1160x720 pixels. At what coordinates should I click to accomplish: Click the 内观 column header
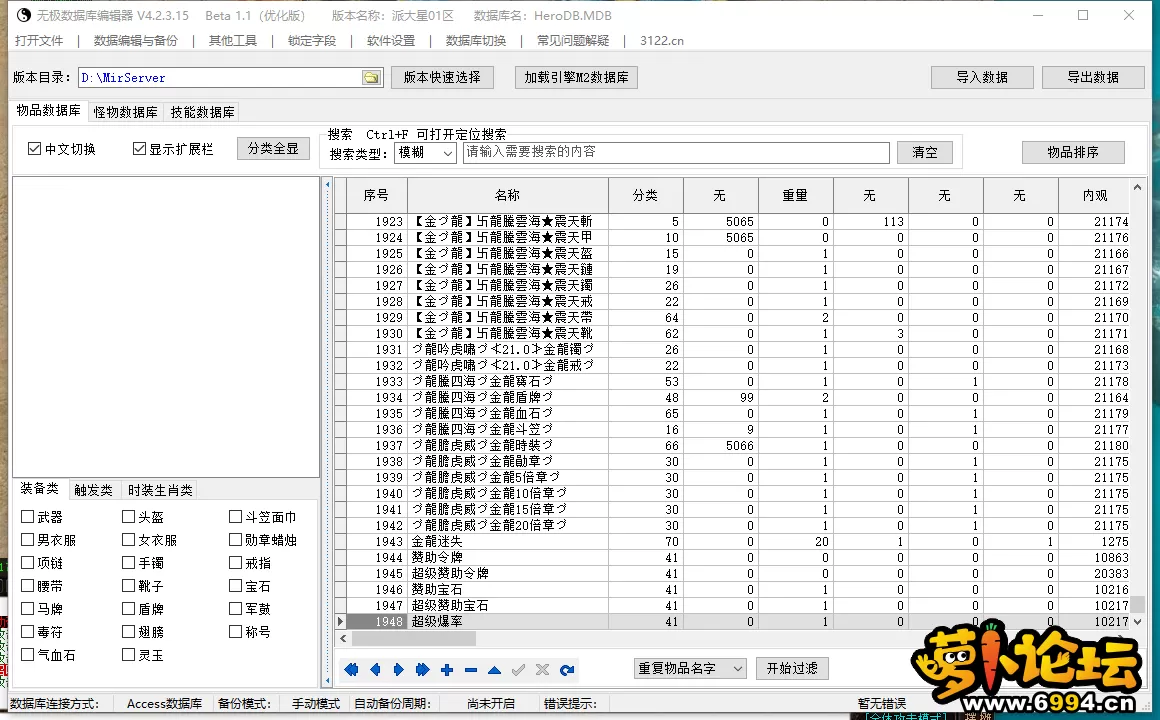(1095, 195)
